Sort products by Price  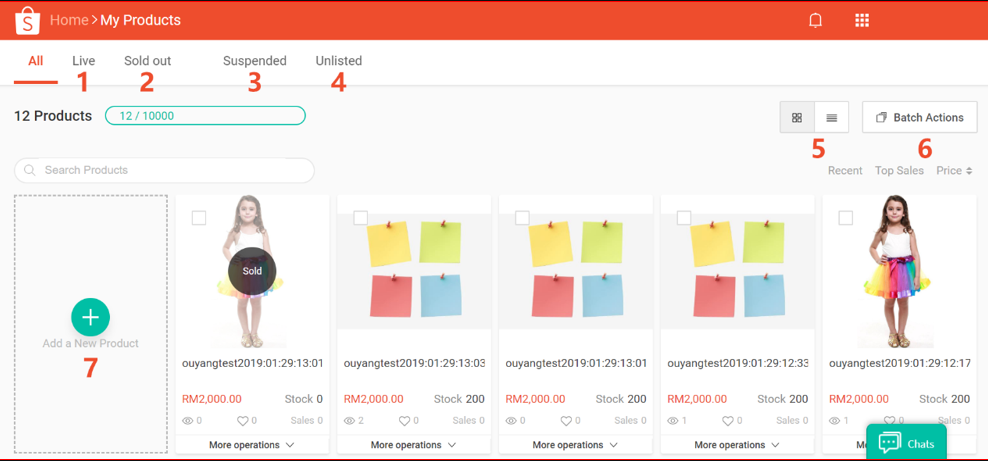(x=954, y=171)
